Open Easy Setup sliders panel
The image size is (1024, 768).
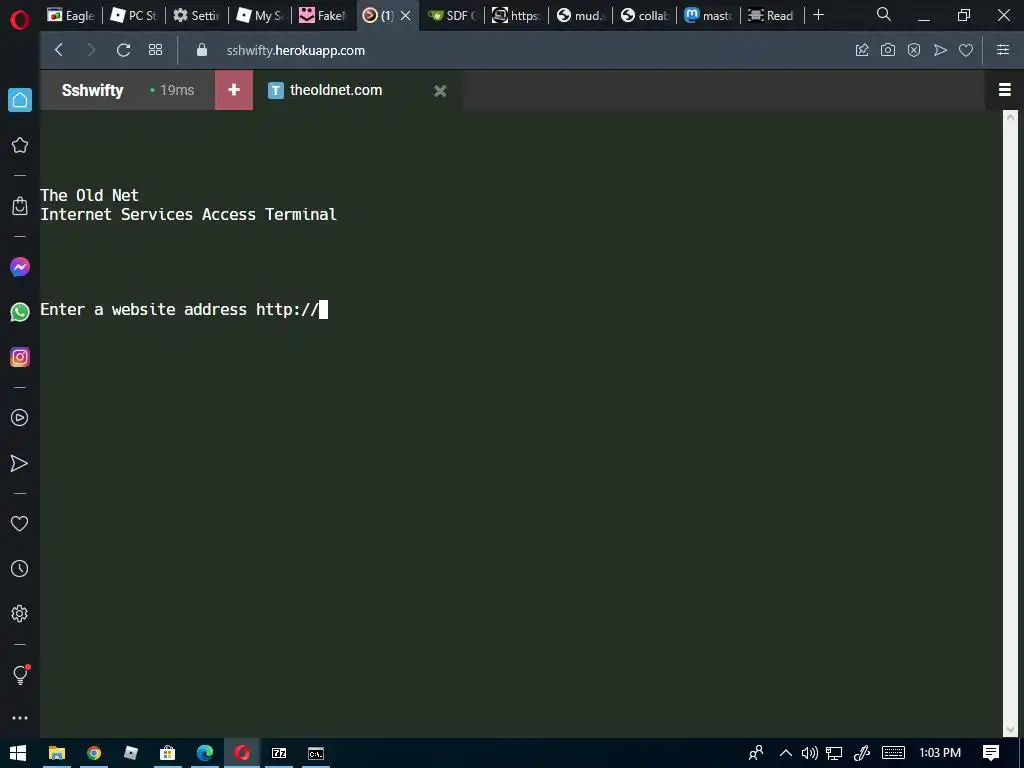tap(1003, 50)
